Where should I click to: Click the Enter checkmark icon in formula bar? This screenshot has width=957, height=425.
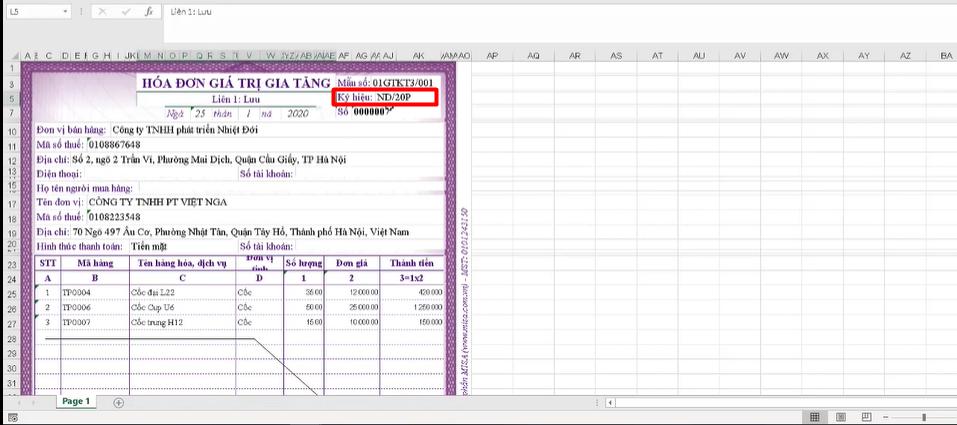click(125, 12)
